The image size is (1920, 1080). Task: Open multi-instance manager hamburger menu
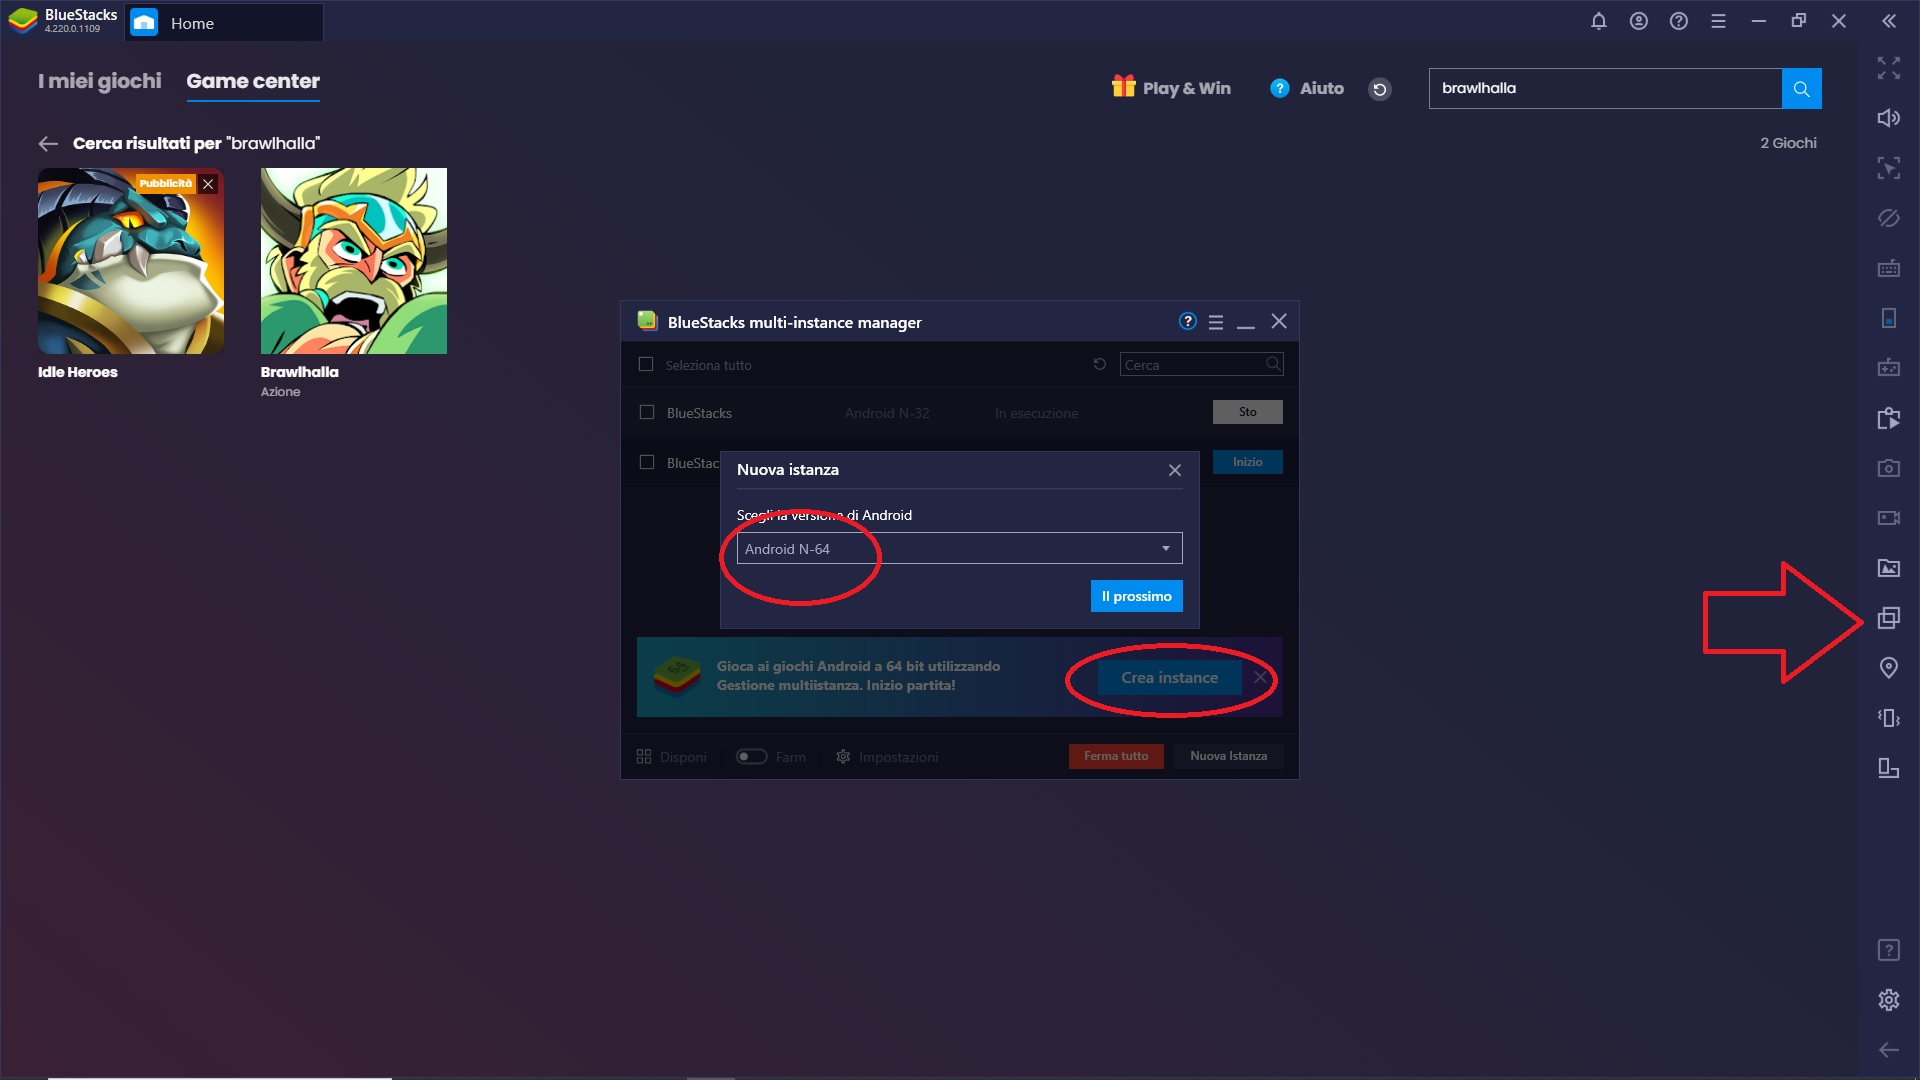pos(1216,322)
